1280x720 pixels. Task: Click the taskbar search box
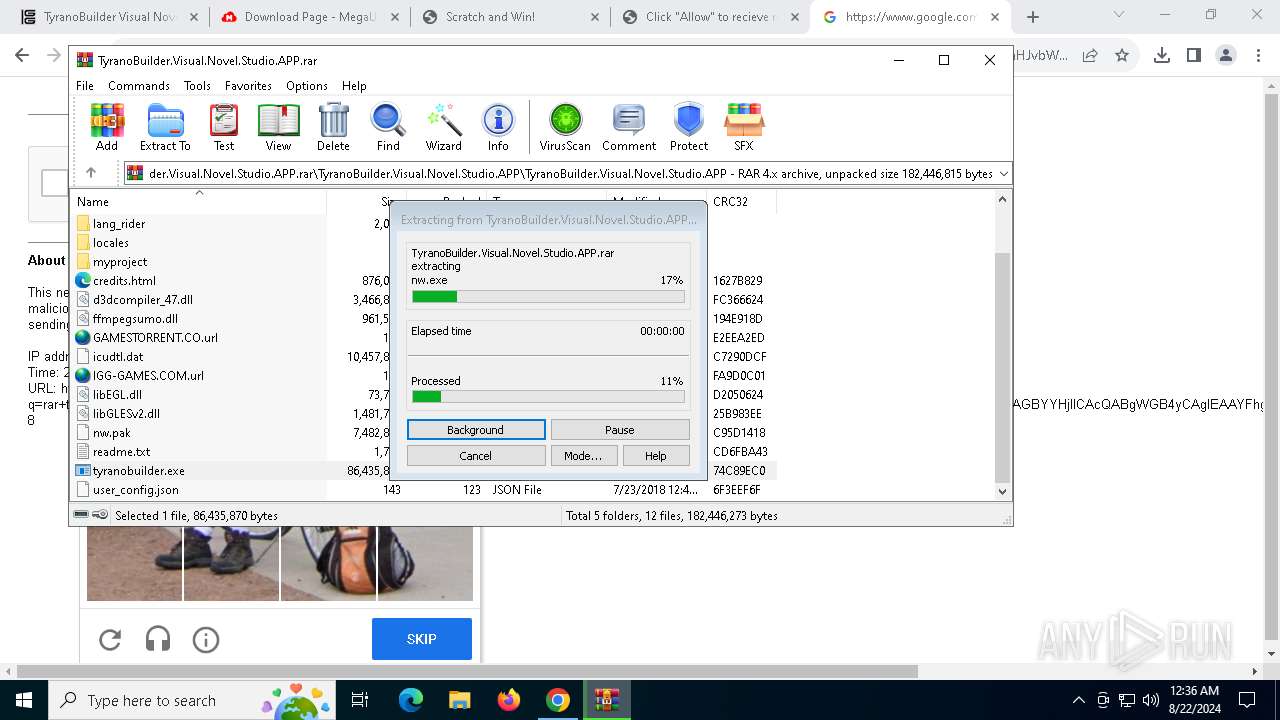tap(190, 700)
